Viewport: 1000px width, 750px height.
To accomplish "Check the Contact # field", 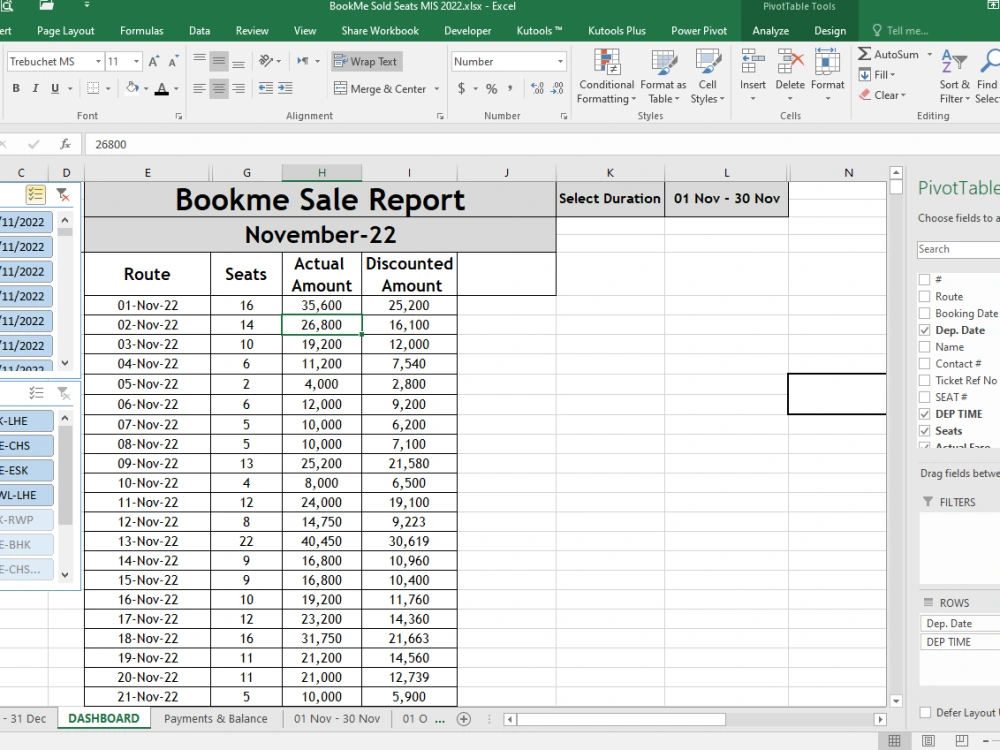I will tap(925, 364).
